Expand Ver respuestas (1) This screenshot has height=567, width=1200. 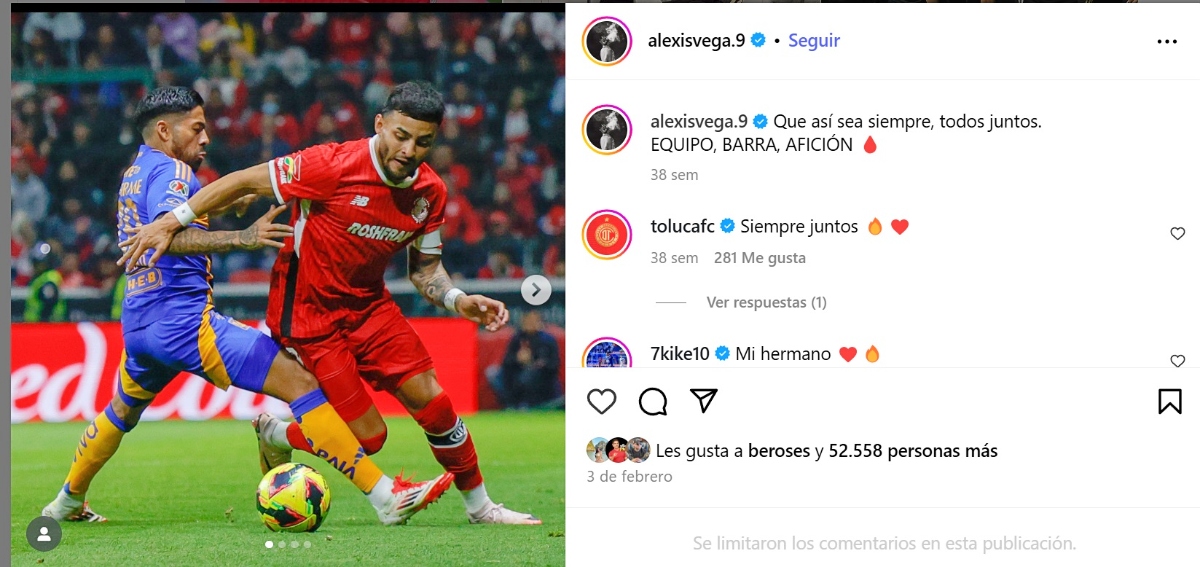(x=766, y=302)
